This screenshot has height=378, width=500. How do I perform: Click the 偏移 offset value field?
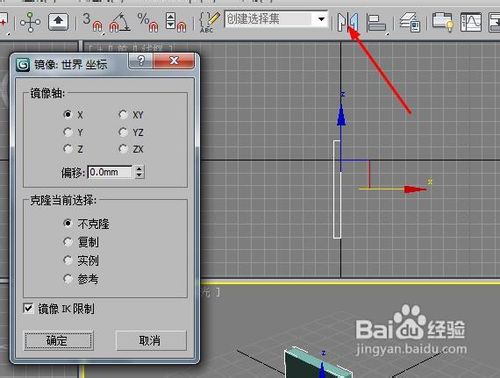(110, 172)
